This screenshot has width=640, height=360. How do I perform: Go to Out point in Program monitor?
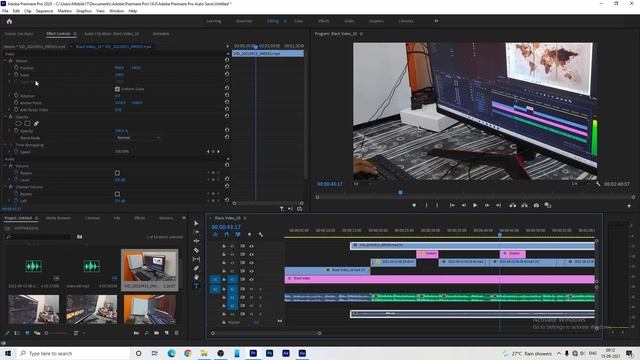pyautogui.click(x=498, y=205)
